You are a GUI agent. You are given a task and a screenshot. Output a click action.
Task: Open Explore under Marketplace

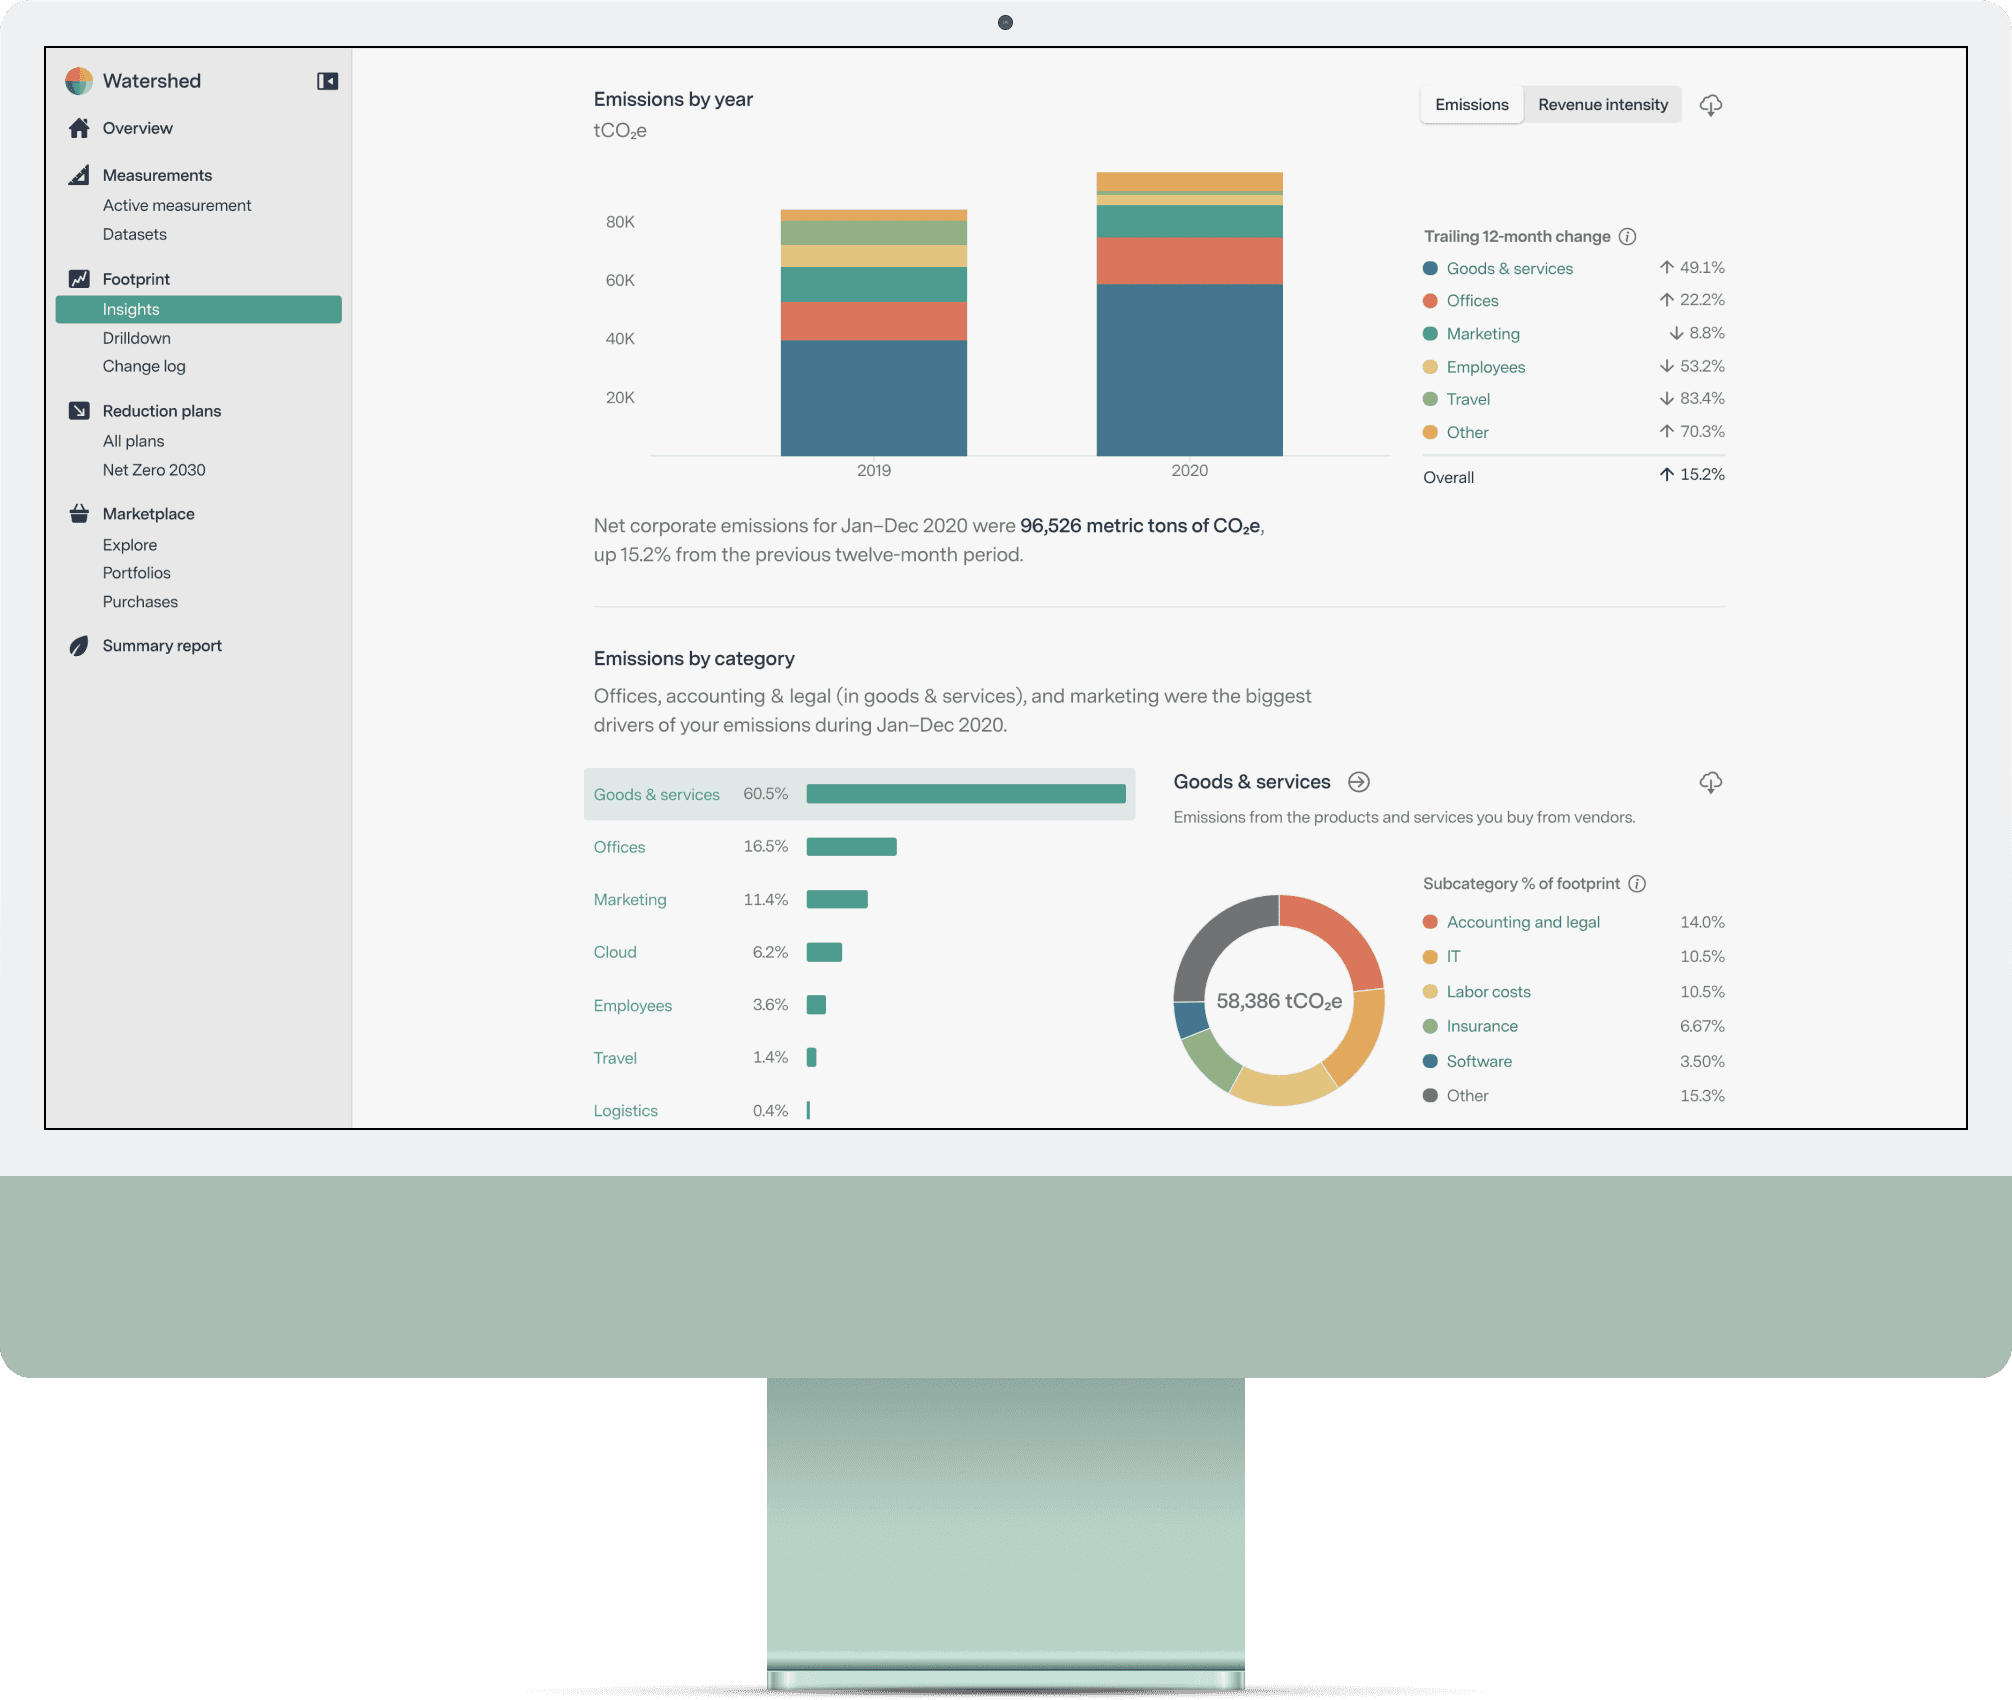tap(129, 545)
